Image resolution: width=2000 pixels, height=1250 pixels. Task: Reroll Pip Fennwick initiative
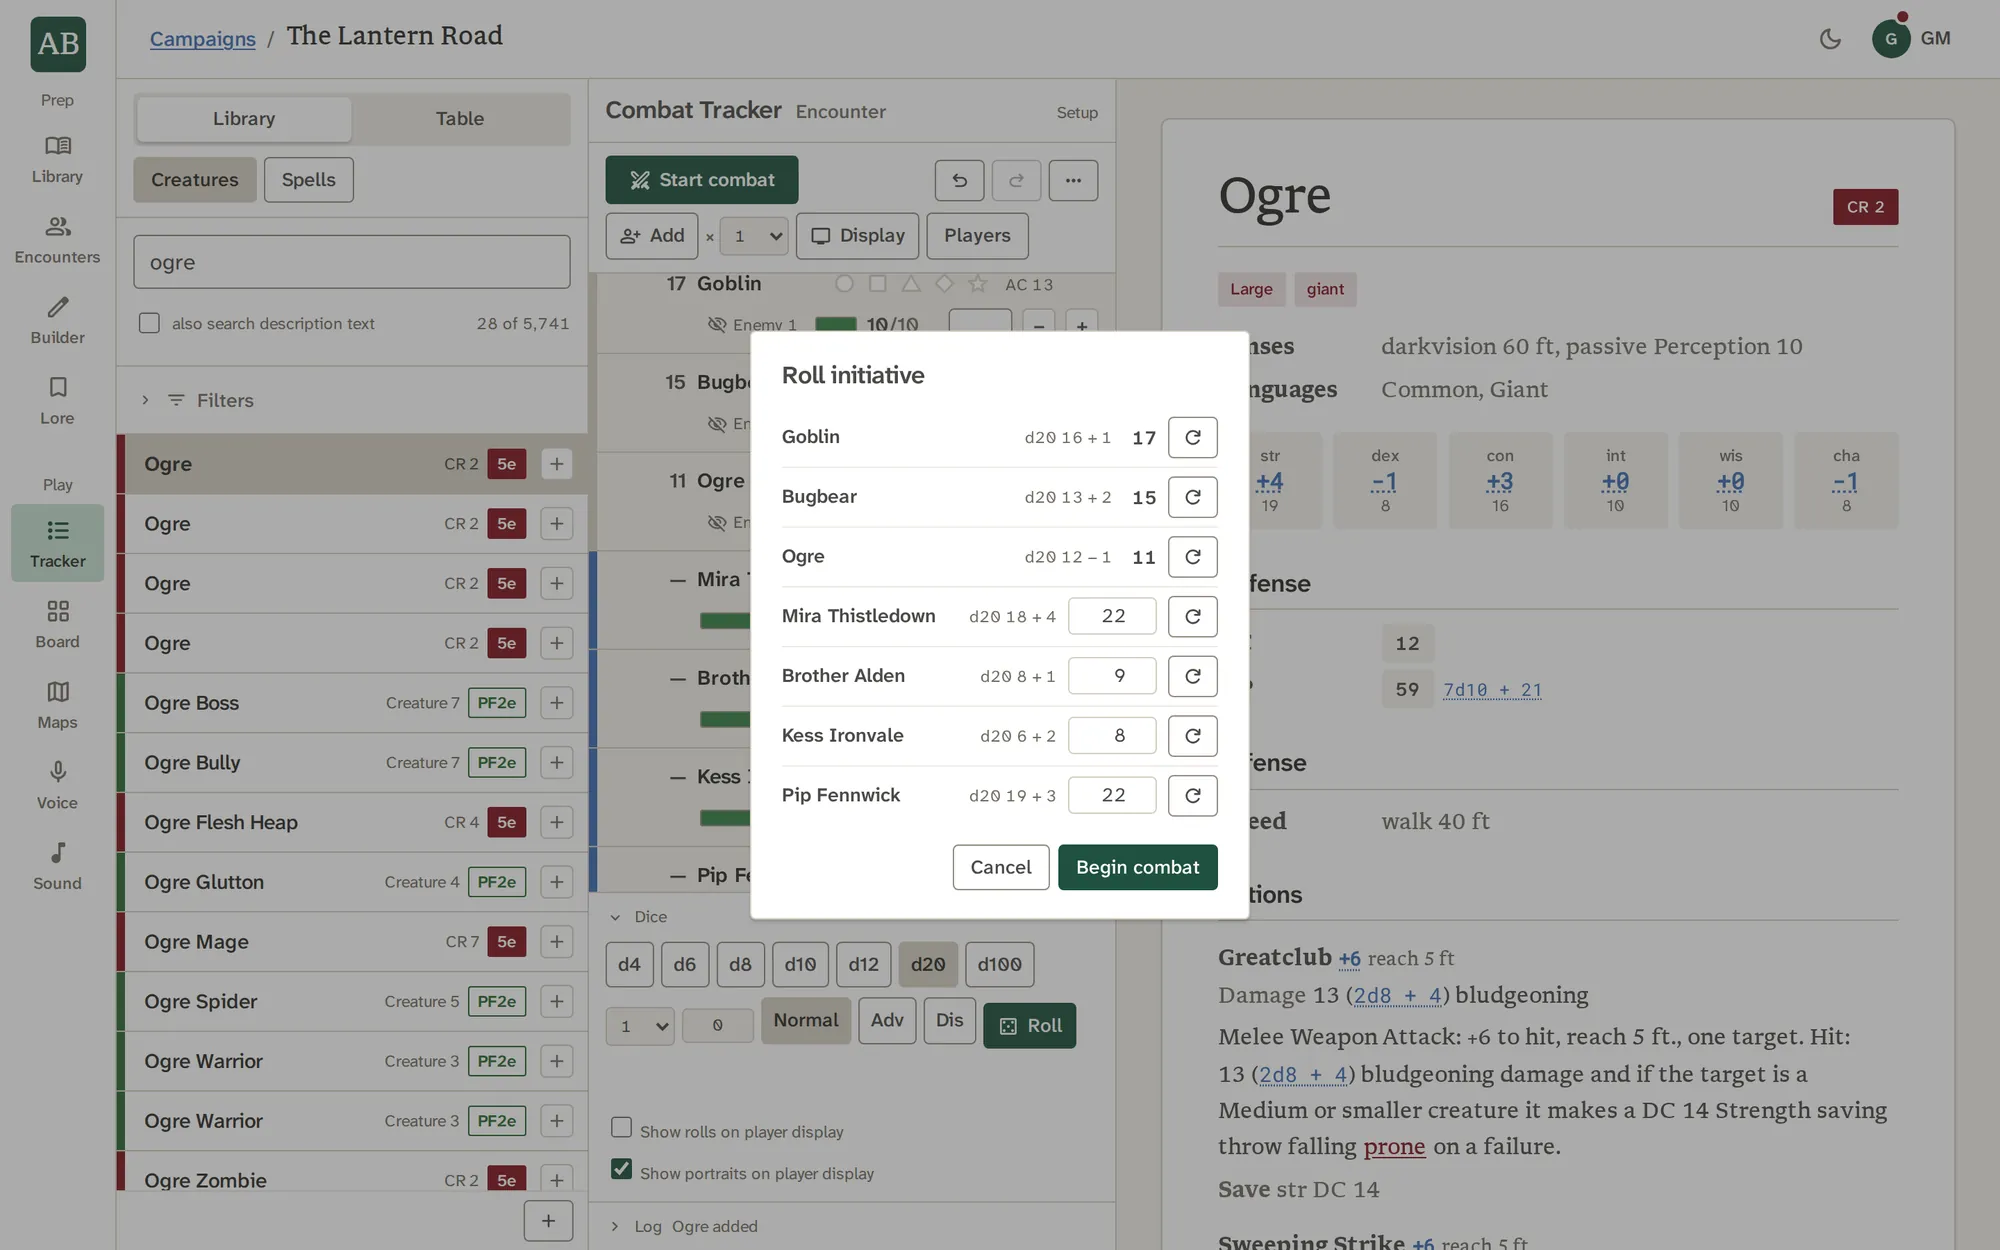coord(1192,795)
